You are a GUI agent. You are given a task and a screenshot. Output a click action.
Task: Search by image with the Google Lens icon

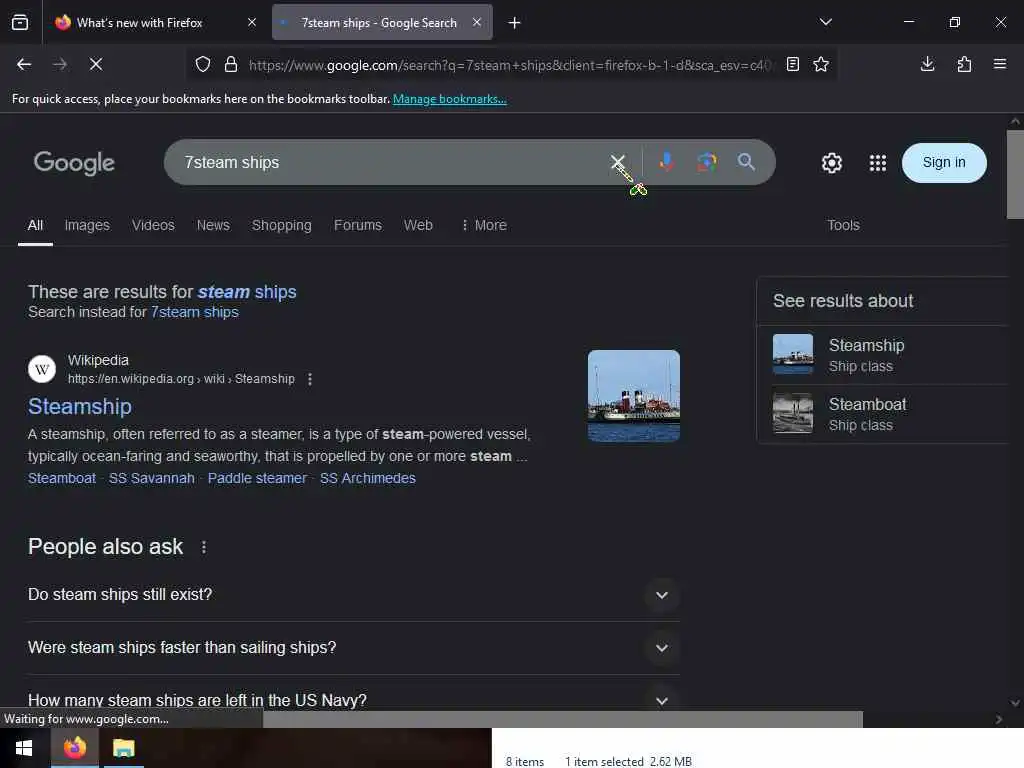pos(707,162)
